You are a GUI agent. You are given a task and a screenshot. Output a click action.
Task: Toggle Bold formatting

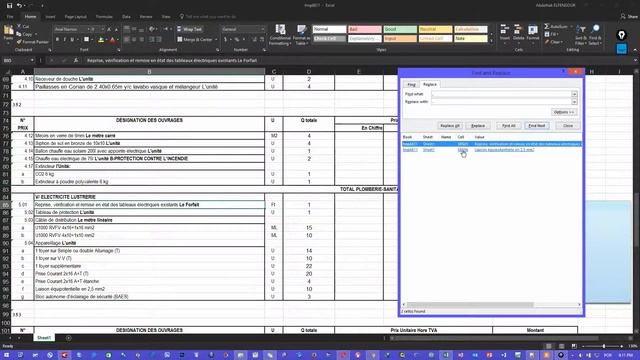57,40
